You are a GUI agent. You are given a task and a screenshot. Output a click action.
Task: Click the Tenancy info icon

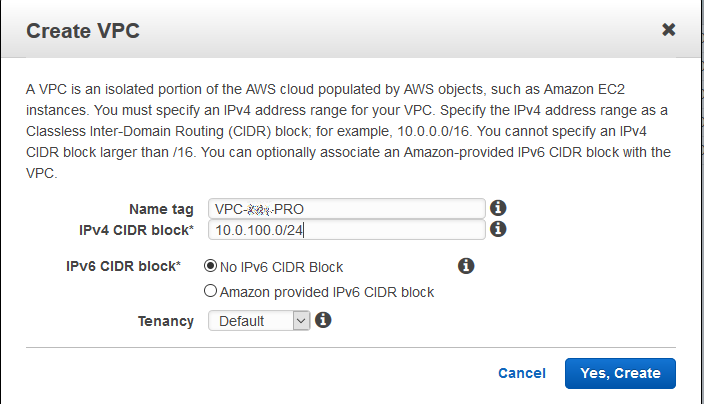[323, 320]
